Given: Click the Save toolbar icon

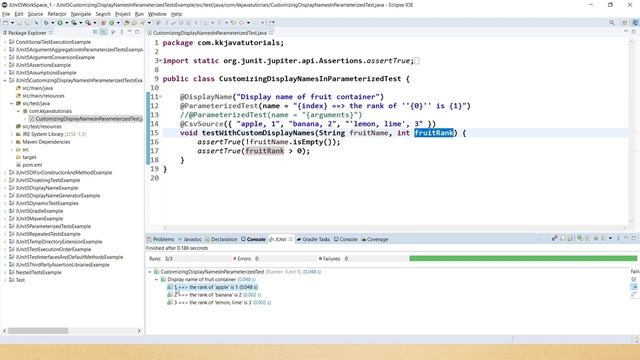Looking at the screenshot, I should click(x=19, y=23).
